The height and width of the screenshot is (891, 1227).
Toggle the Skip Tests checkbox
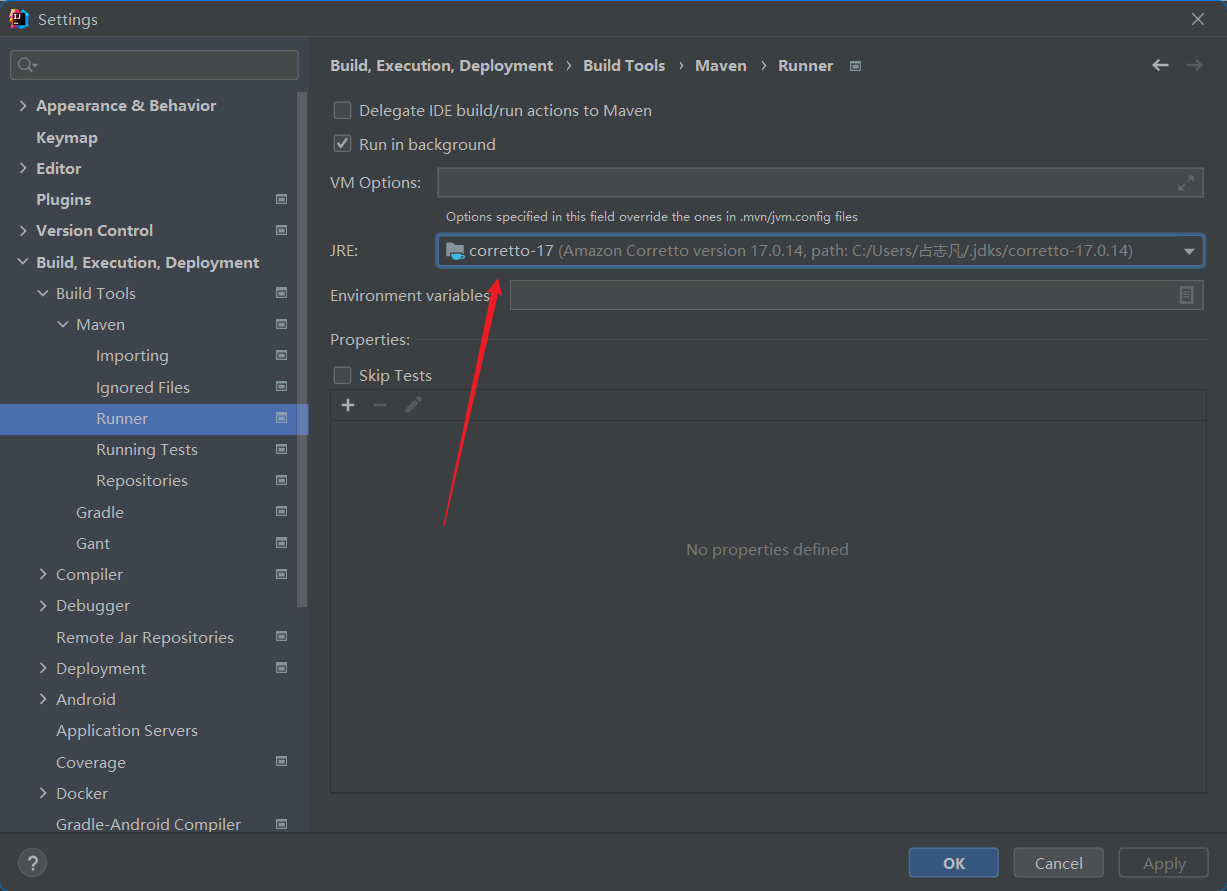click(343, 375)
